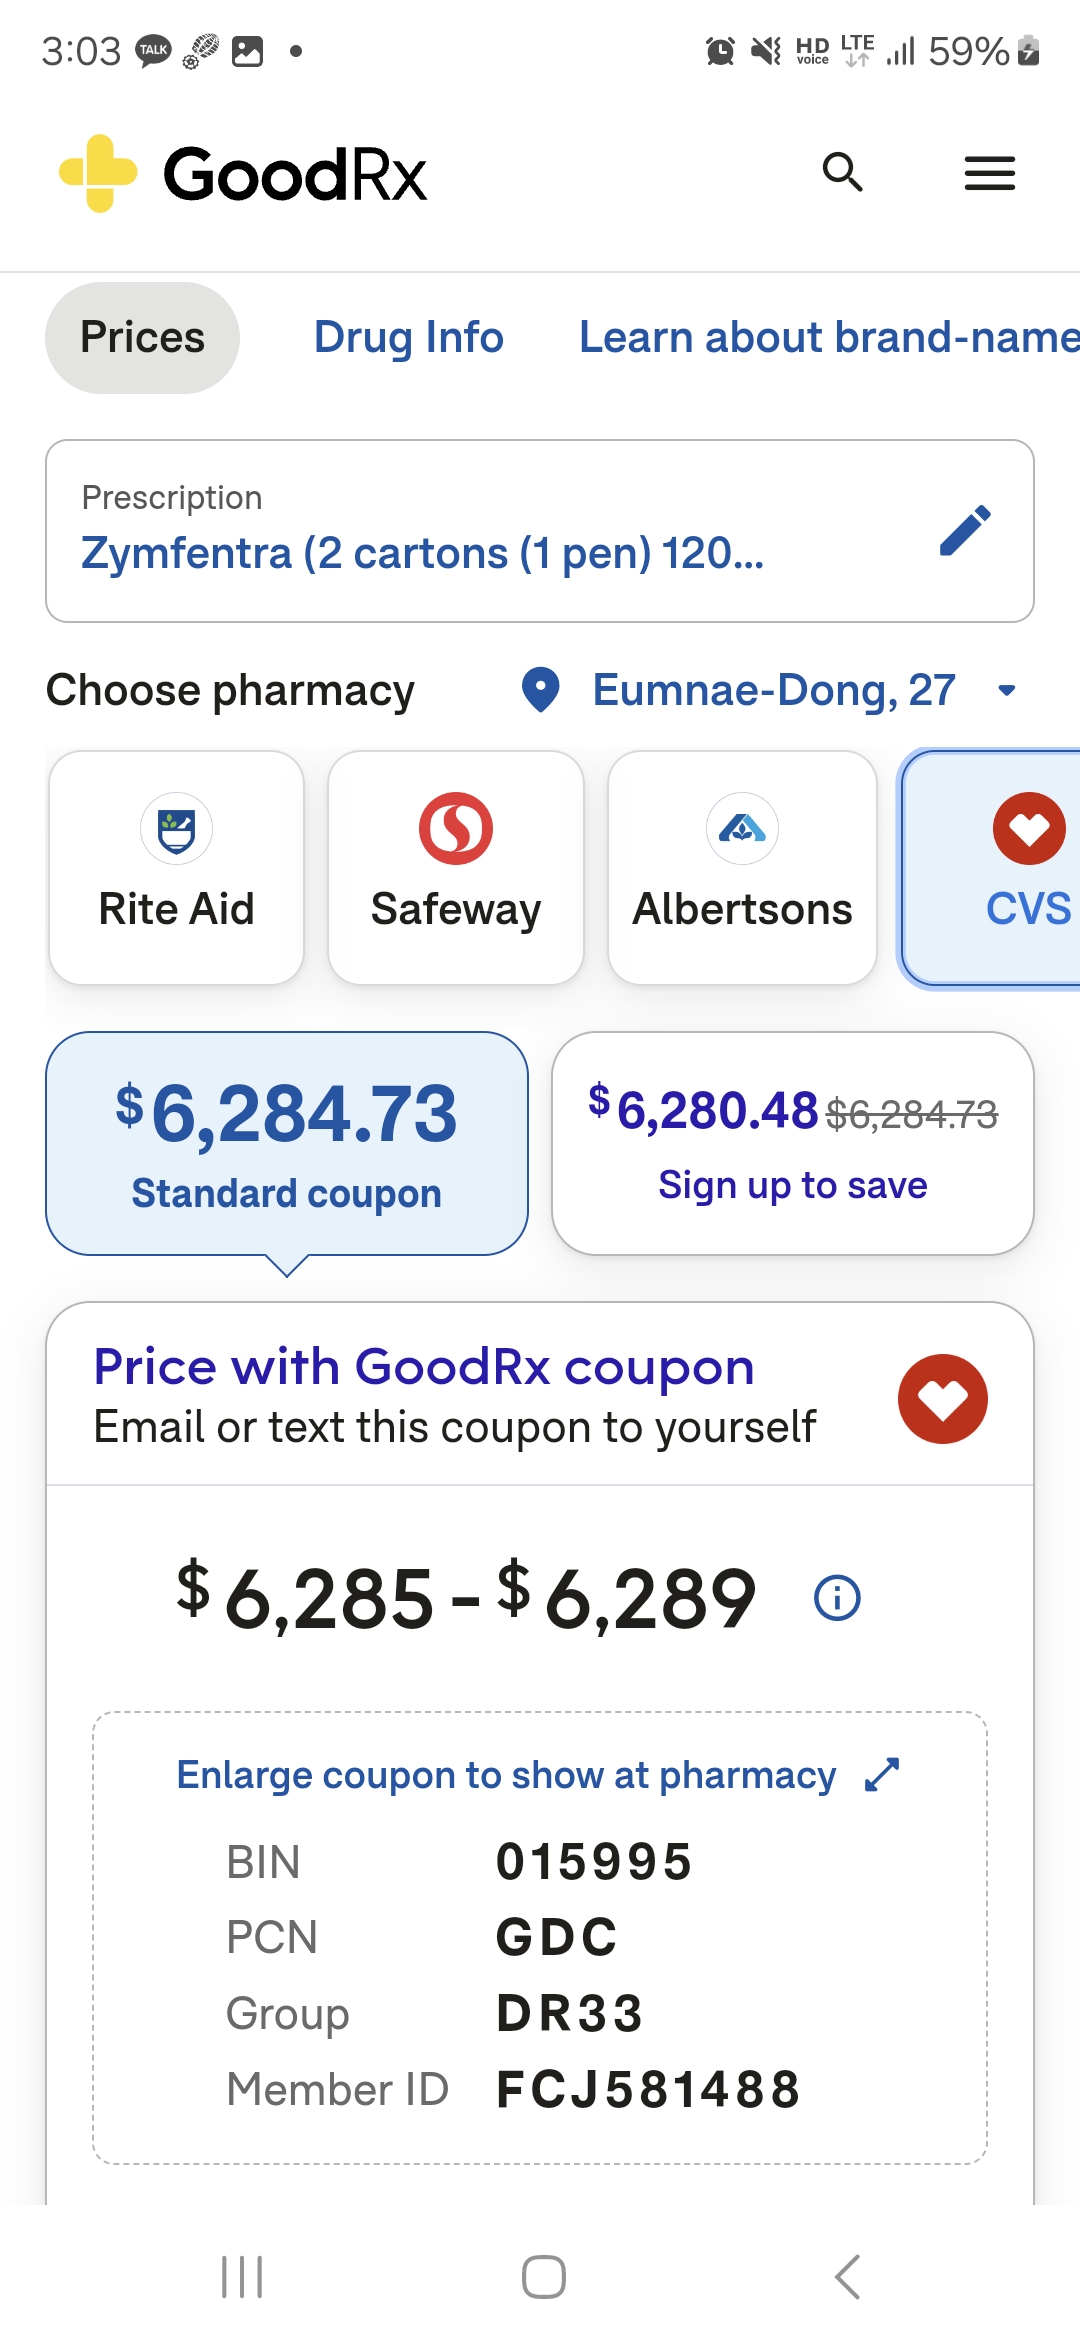Edit prescription with pencil icon
The image size is (1080, 2340).
(x=965, y=531)
